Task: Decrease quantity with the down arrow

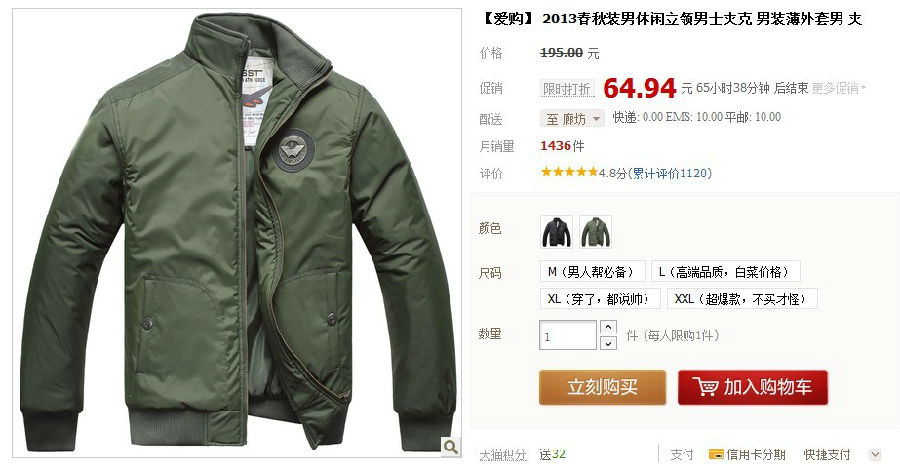Action: (x=608, y=343)
